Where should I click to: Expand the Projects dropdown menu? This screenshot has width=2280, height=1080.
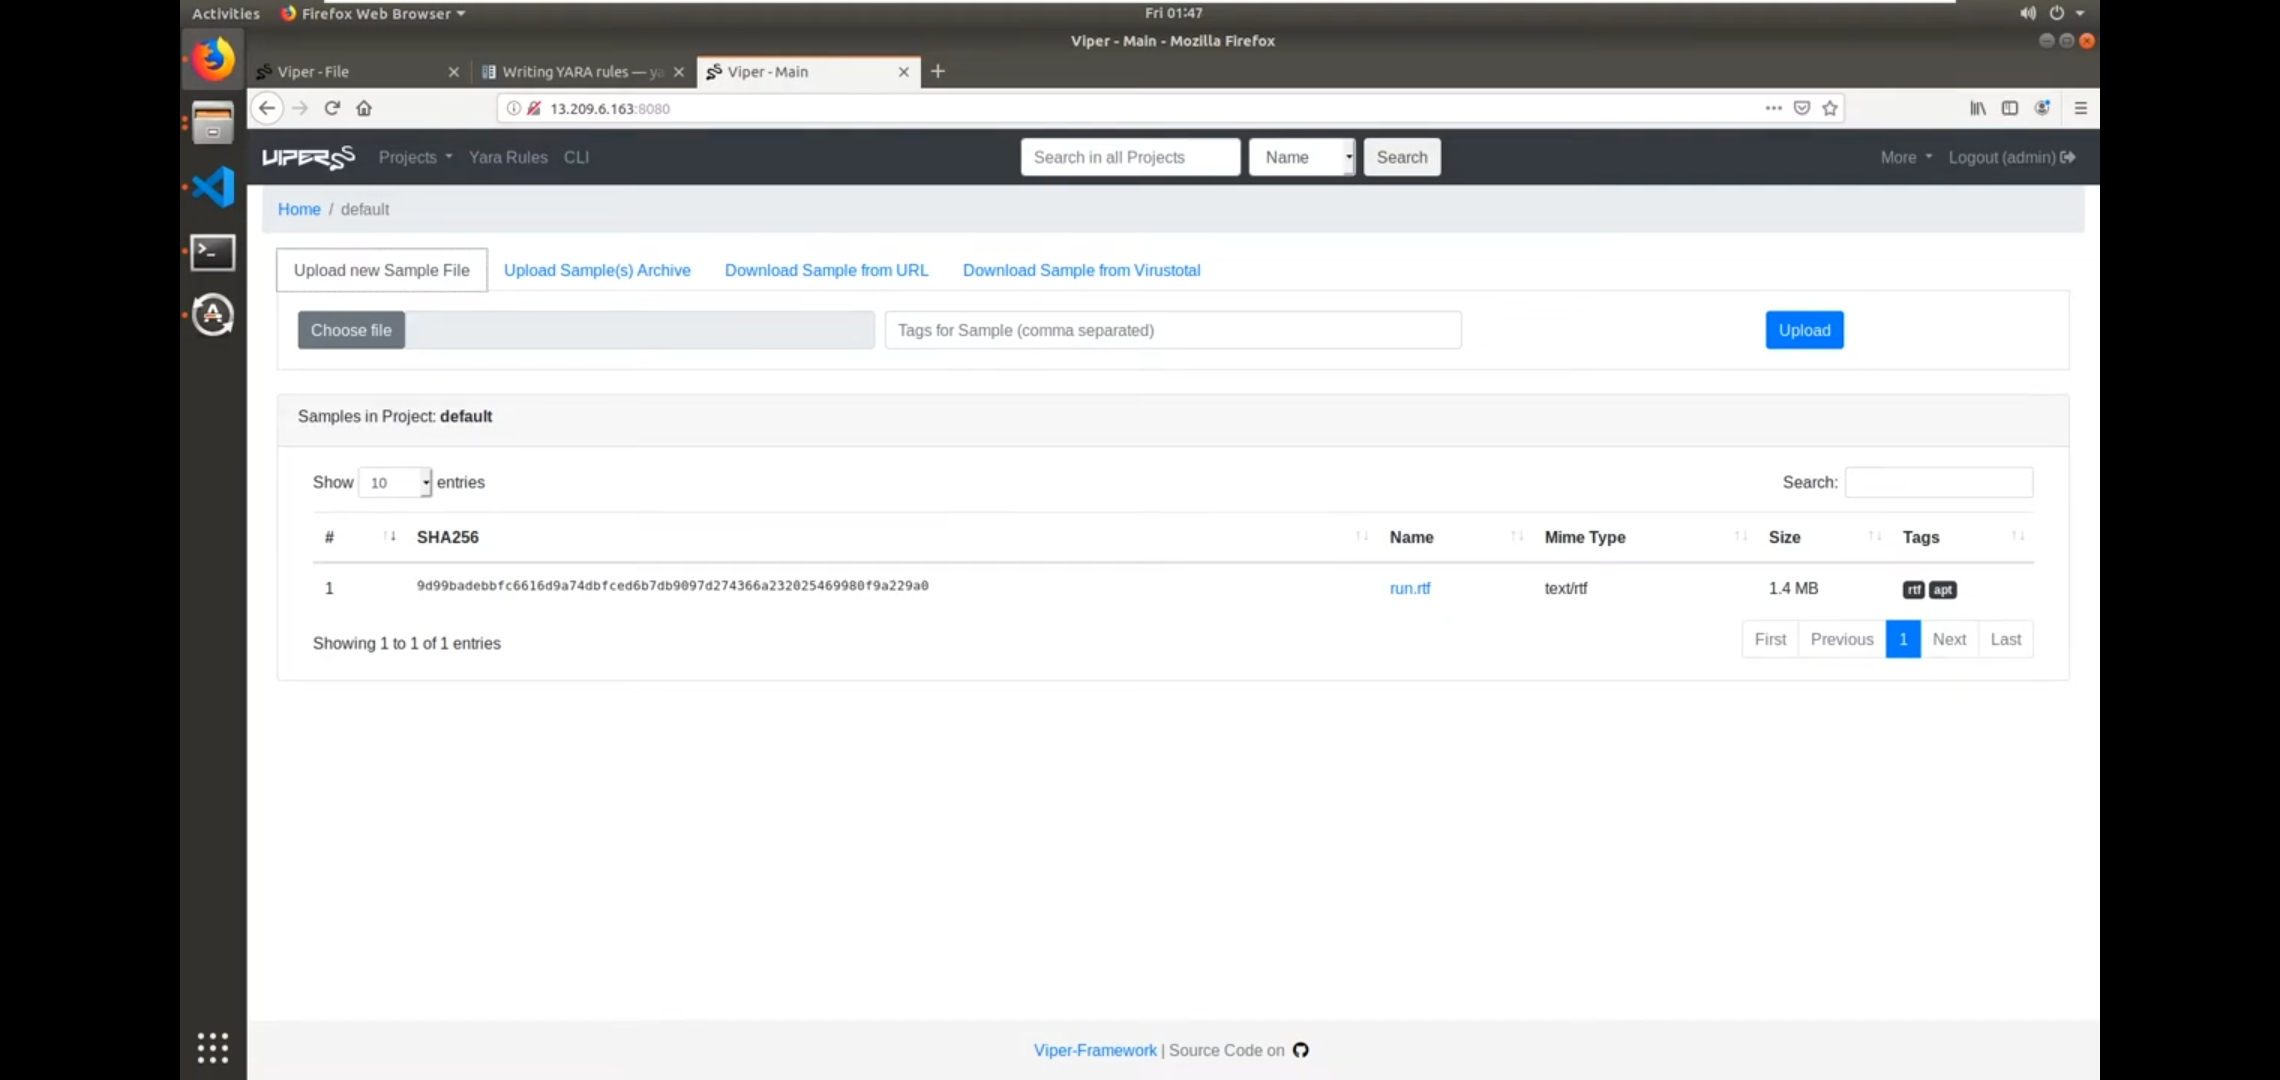pyautogui.click(x=415, y=157)
